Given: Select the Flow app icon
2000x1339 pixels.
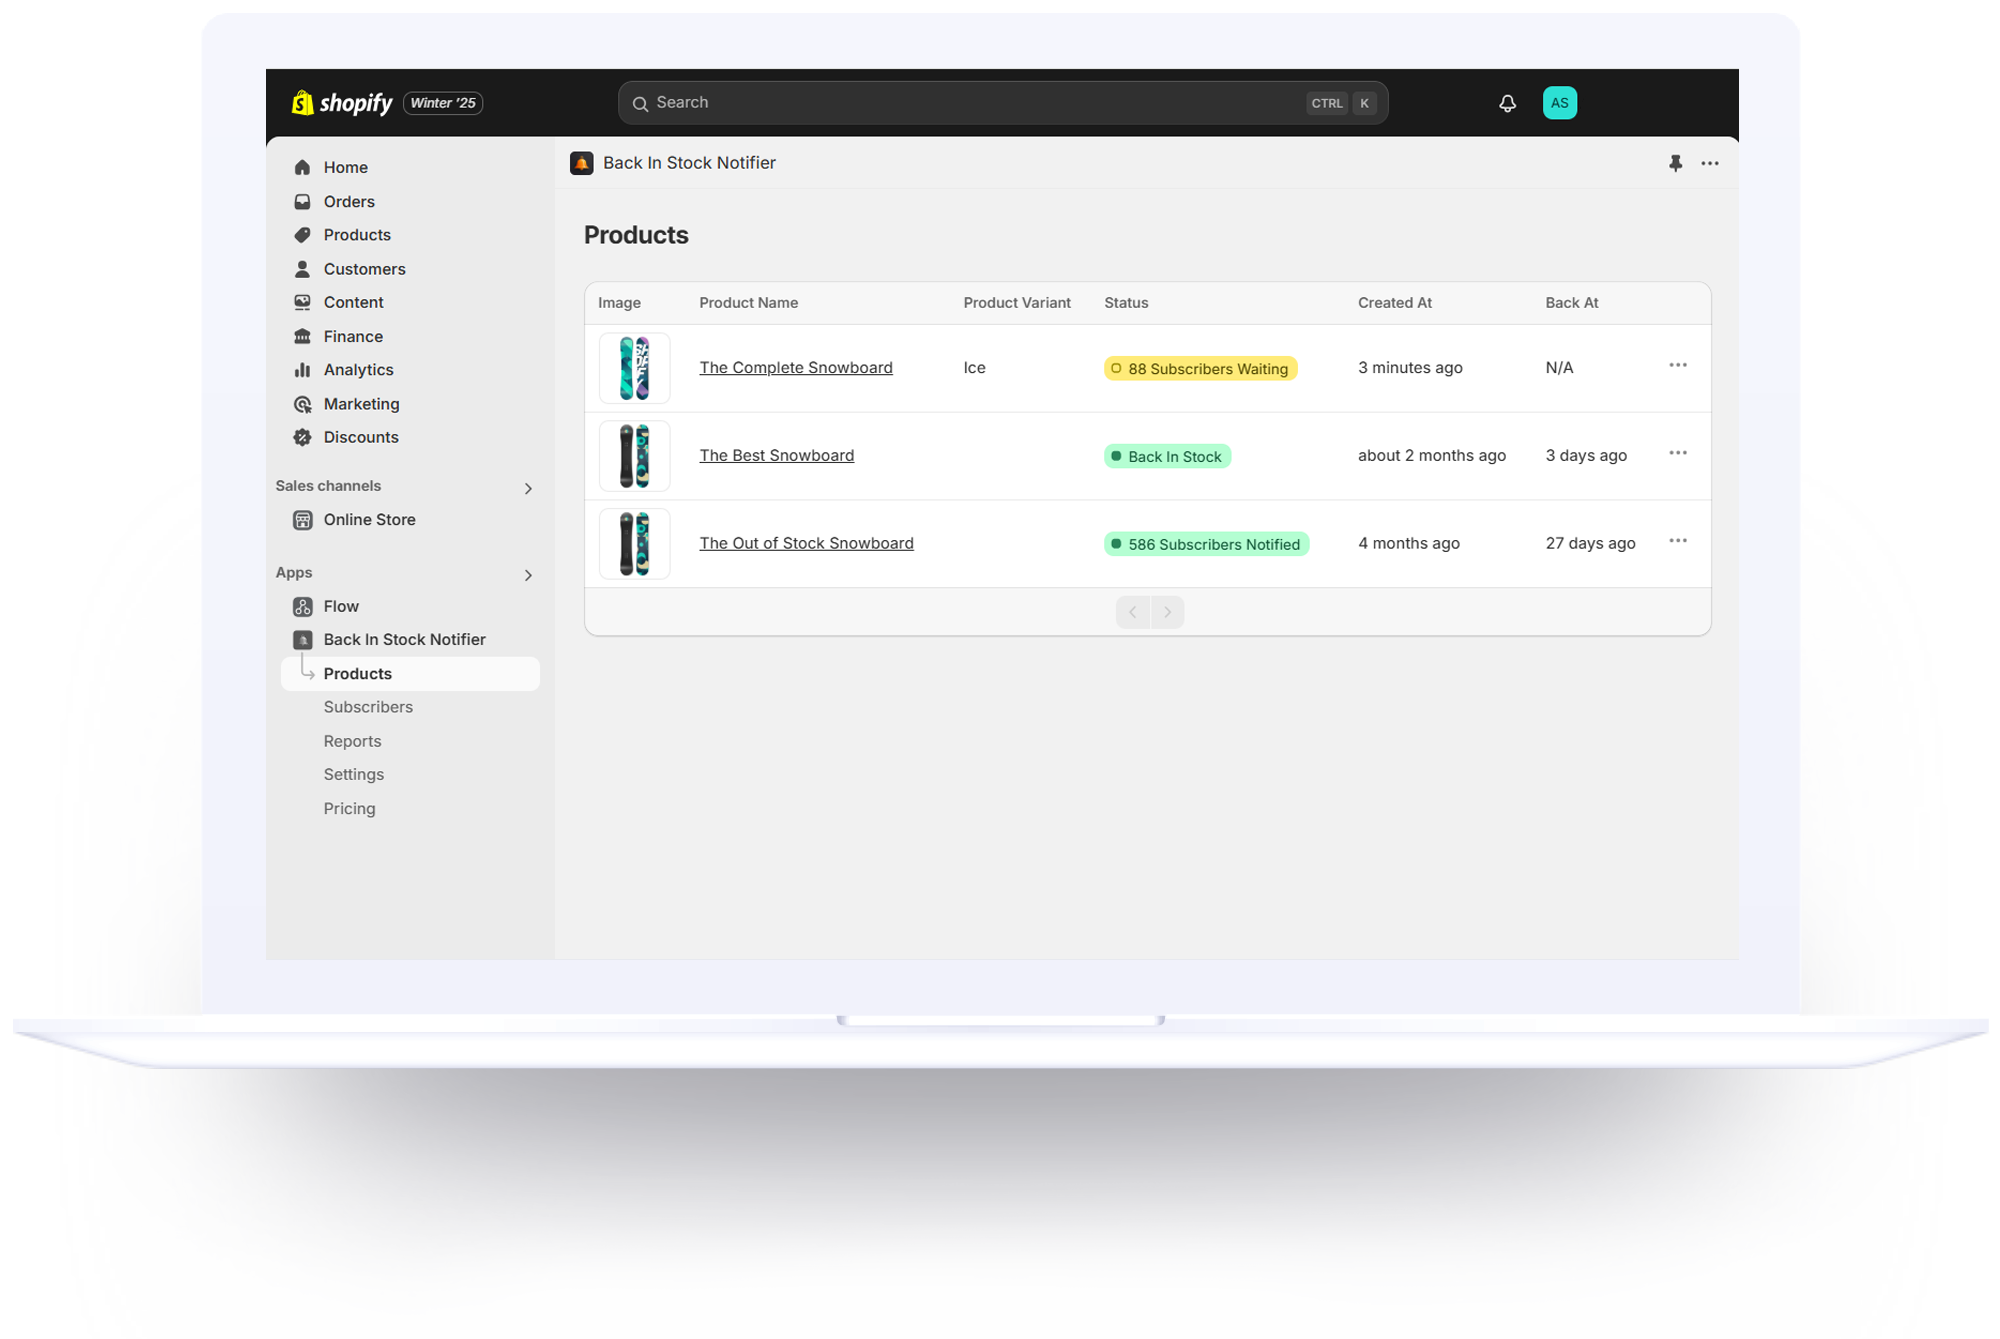Looking at the screenshot, I should point(303,606).
